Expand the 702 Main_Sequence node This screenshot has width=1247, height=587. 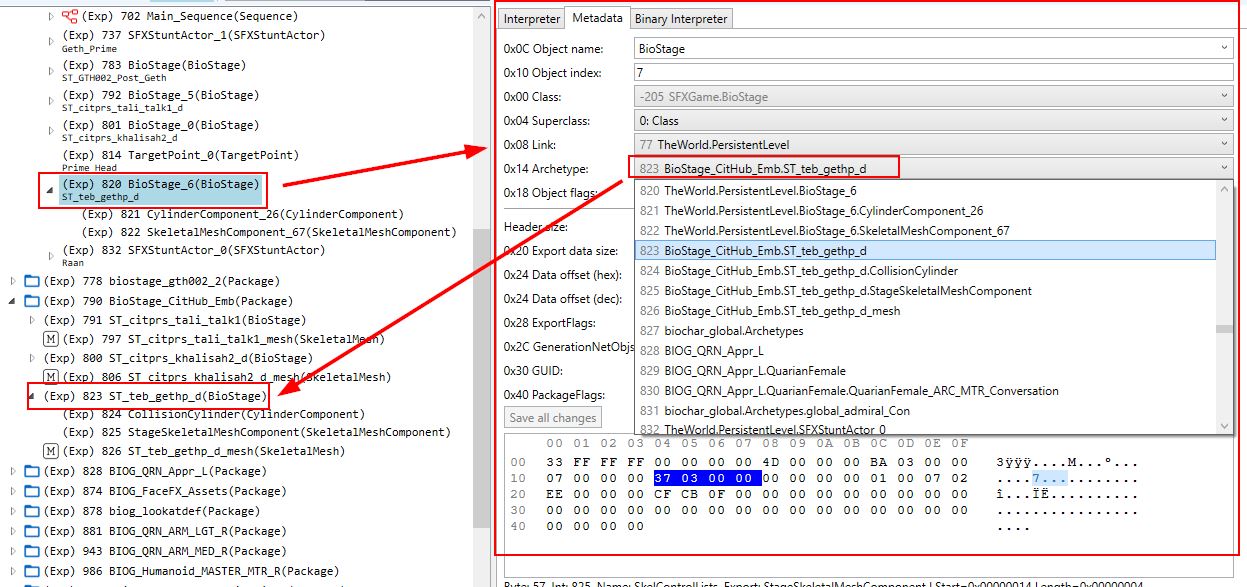tap(51, 17)
